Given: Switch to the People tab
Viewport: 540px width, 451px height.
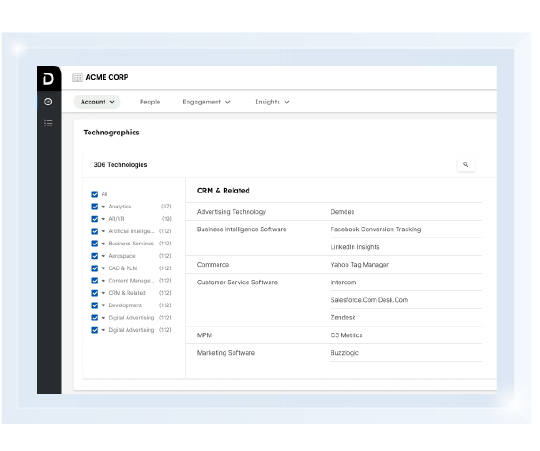Looking at the screenshot, I should click(x=150, y=102).
